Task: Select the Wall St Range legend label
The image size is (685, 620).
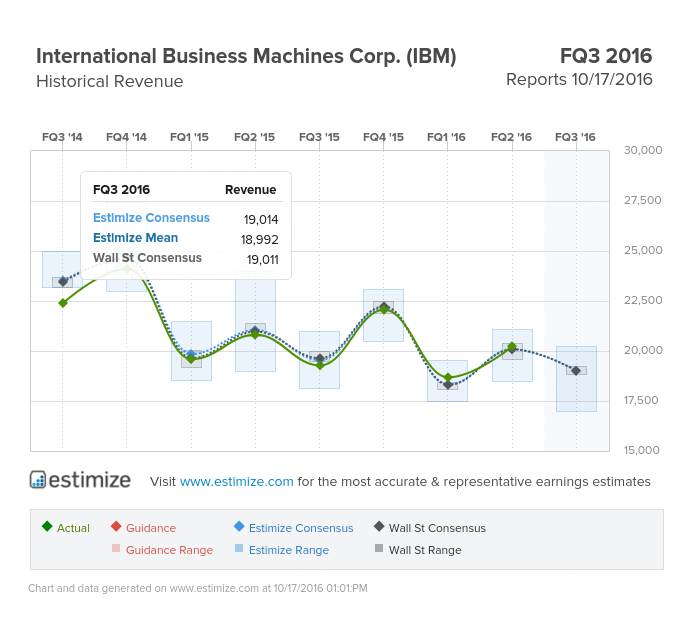Action: pyautogui.click(x=425, y=550)
